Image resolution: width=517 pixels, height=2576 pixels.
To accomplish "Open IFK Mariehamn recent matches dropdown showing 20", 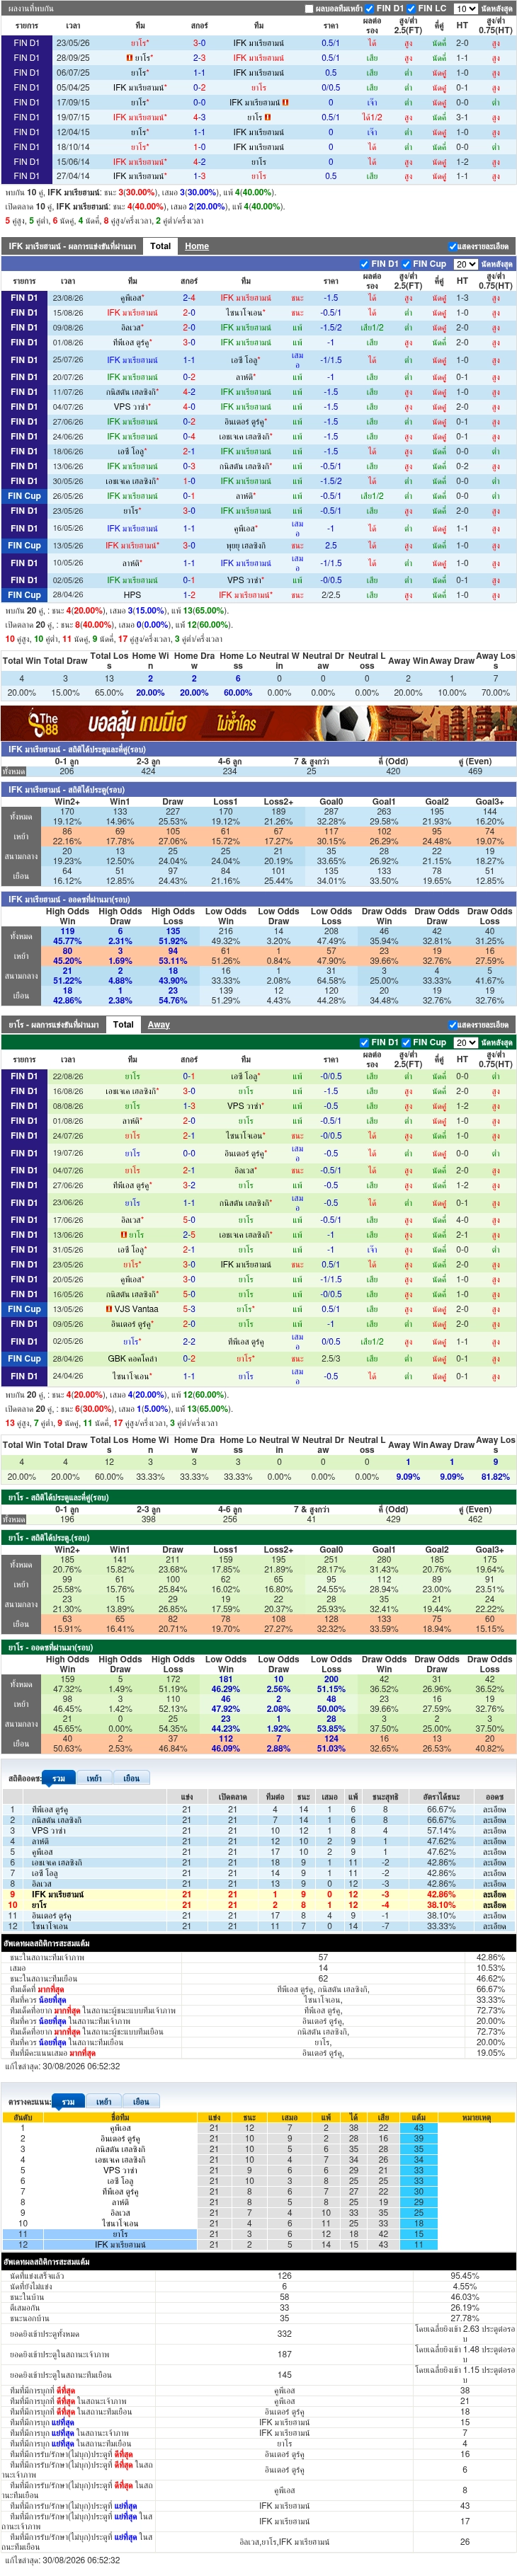I will tap(465, 264).
